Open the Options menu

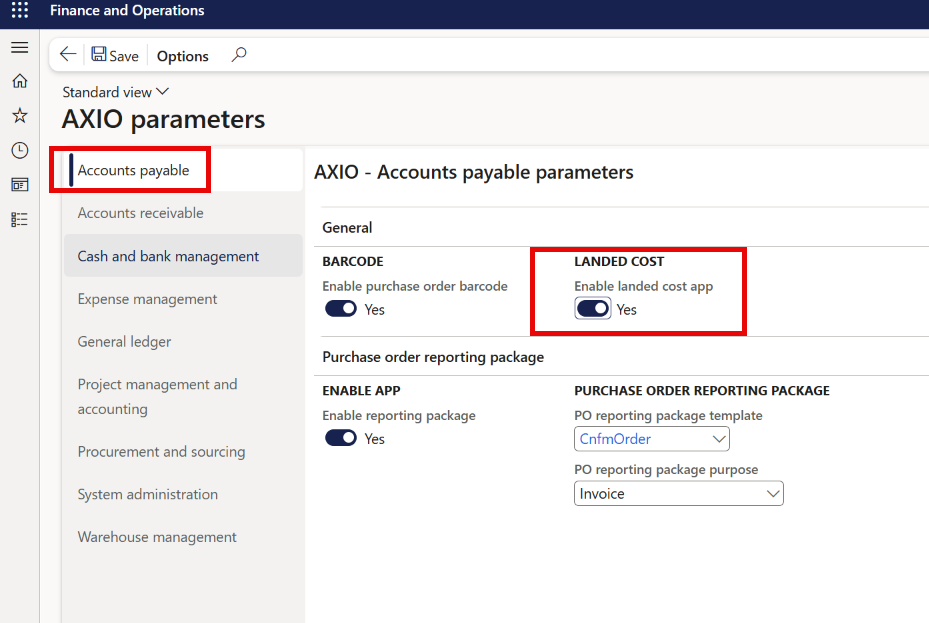click(x=183, y=56)
